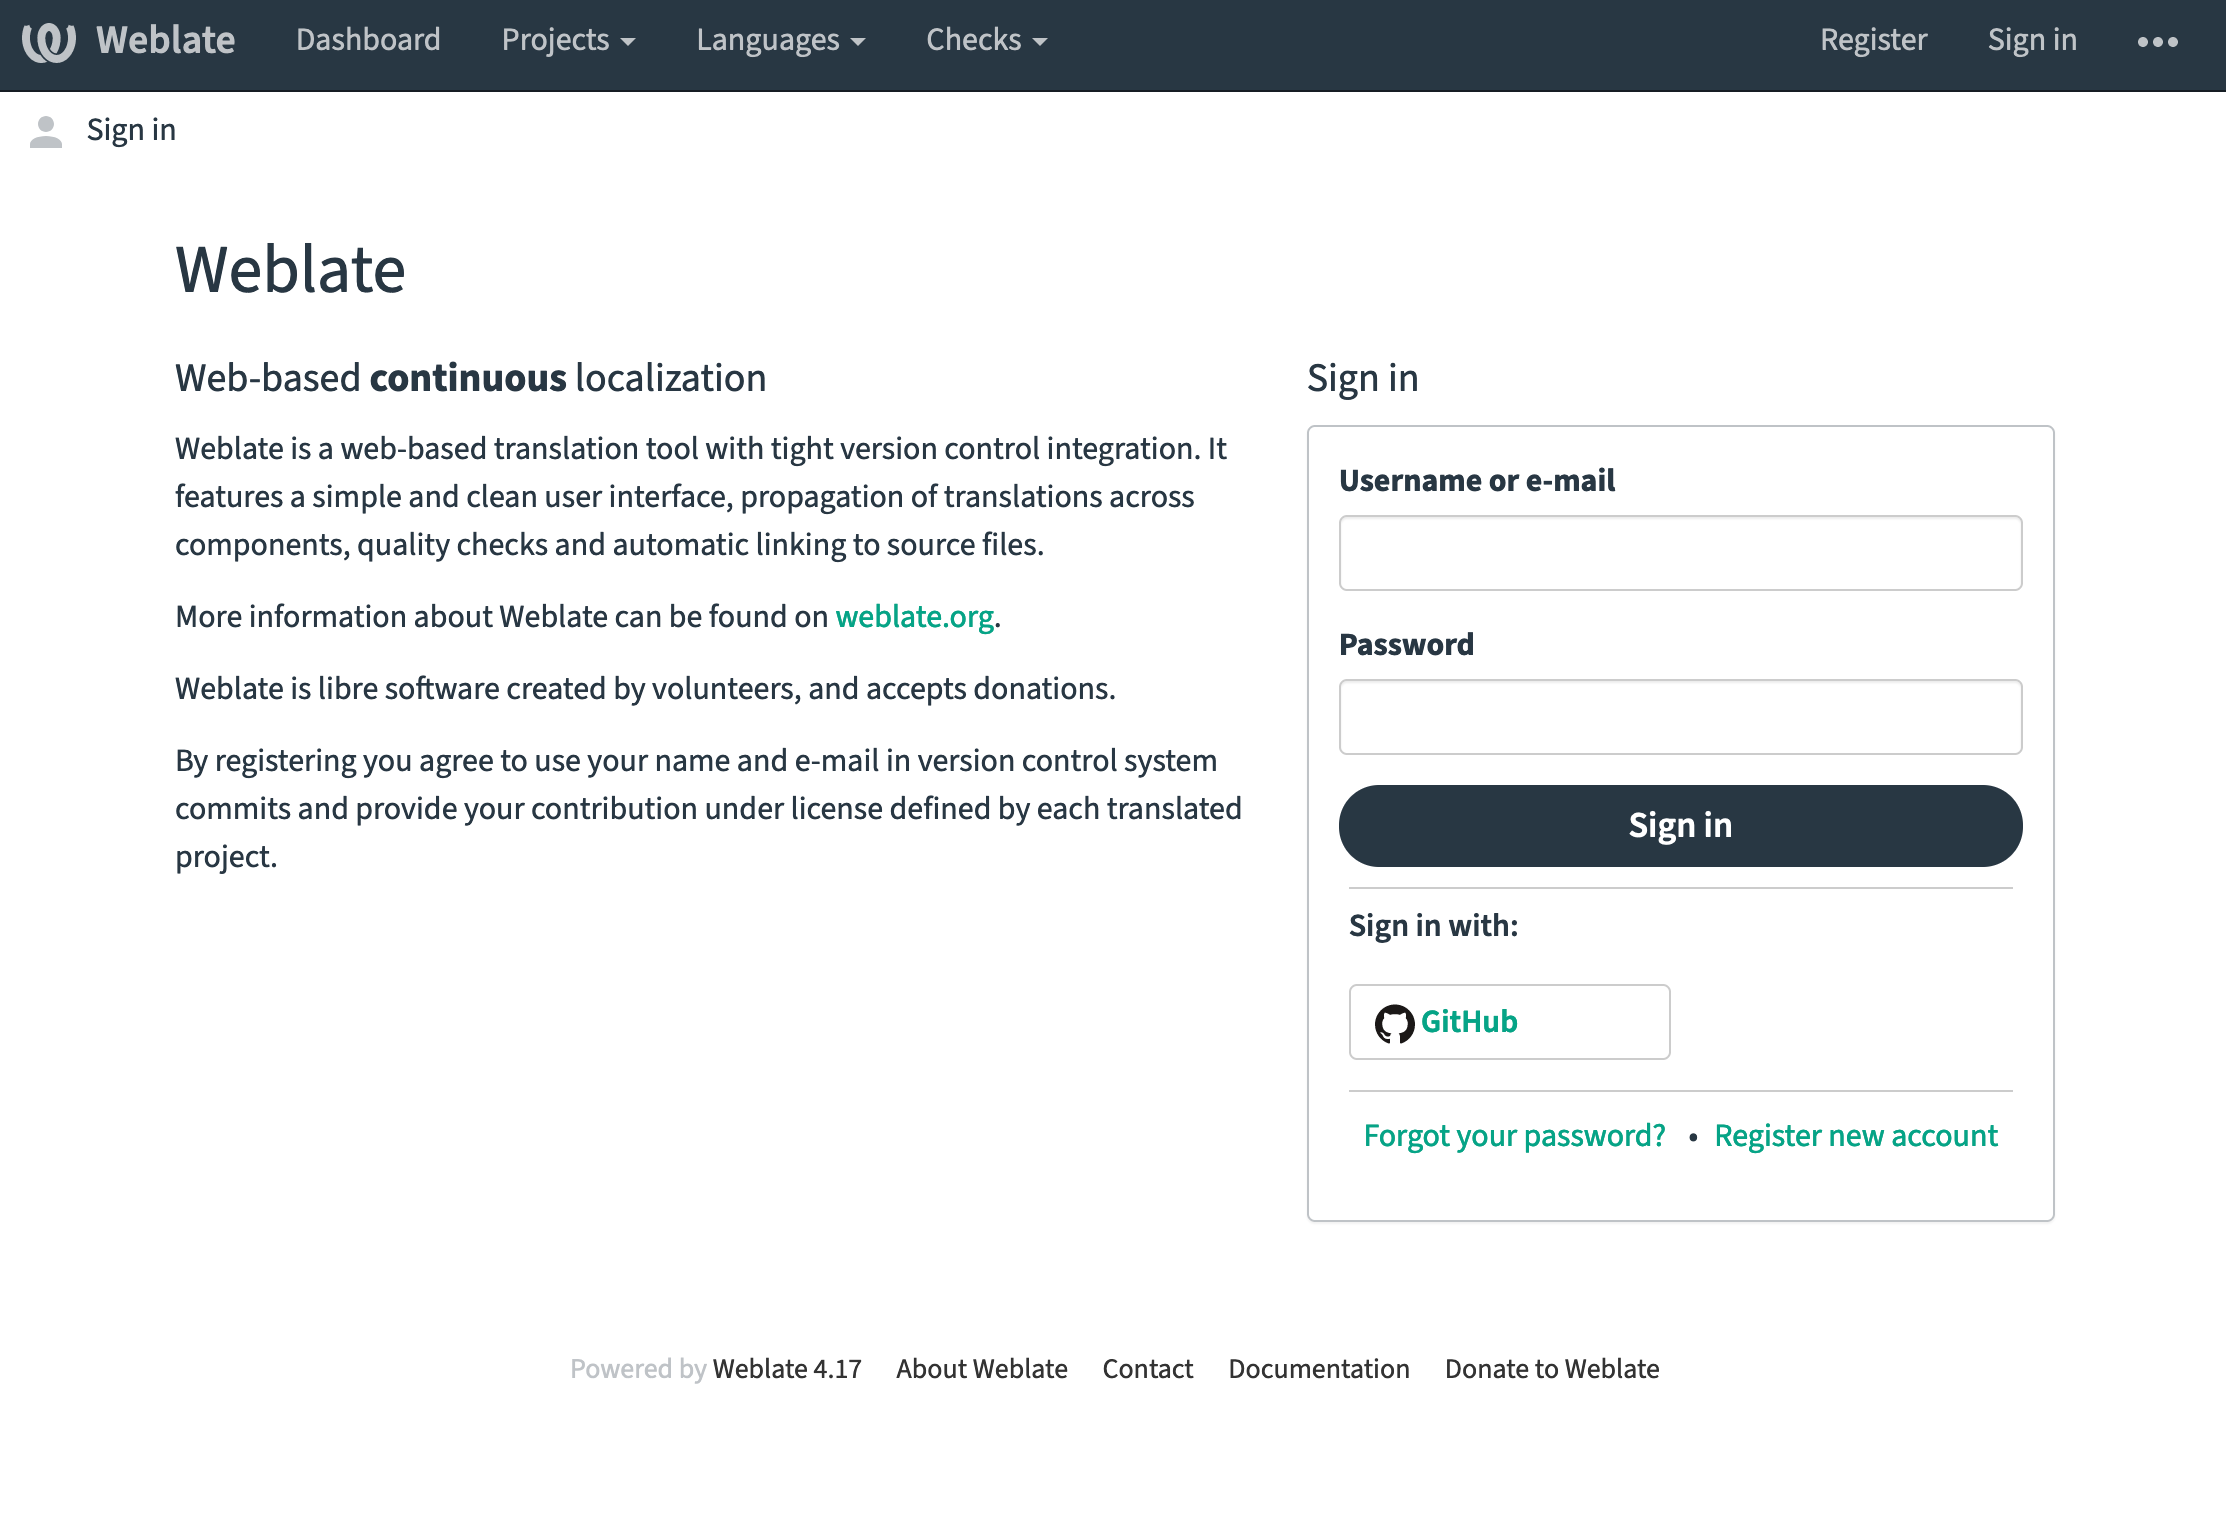The height and width of the screenshot is (1522, 2226).
Task: Open the Documentation footer link
Action: pos(1319,1369)
